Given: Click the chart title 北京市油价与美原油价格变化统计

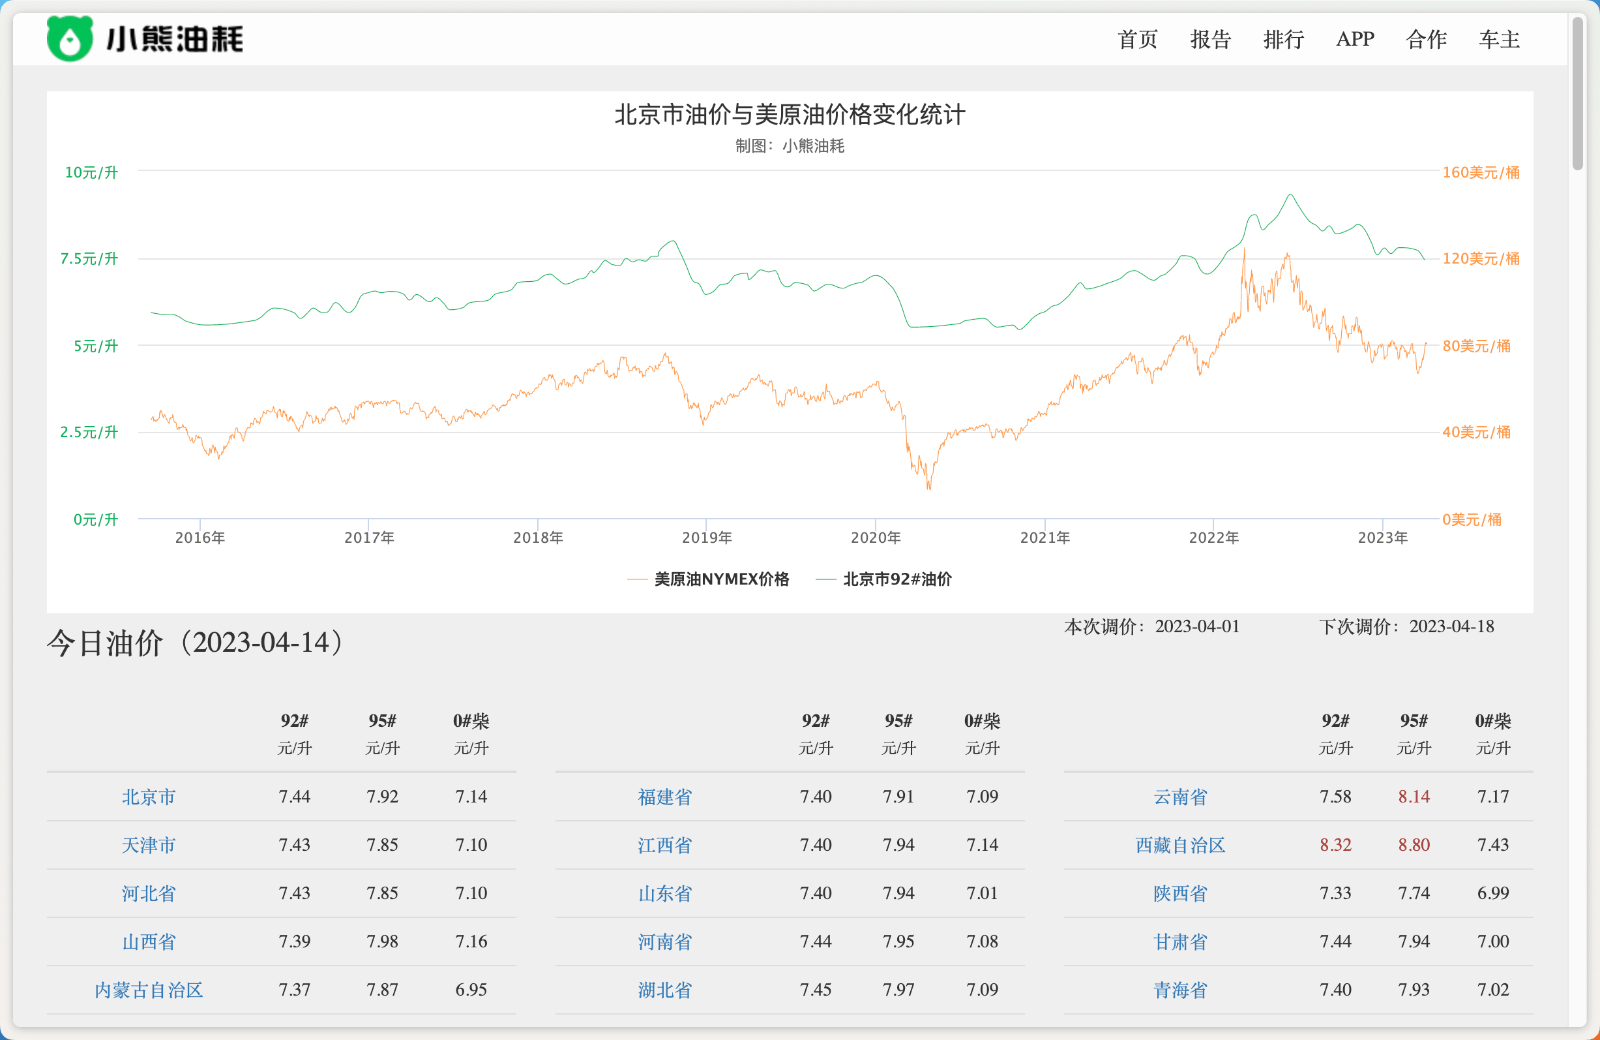Looking at the screenshot, I should pos(789,115).
